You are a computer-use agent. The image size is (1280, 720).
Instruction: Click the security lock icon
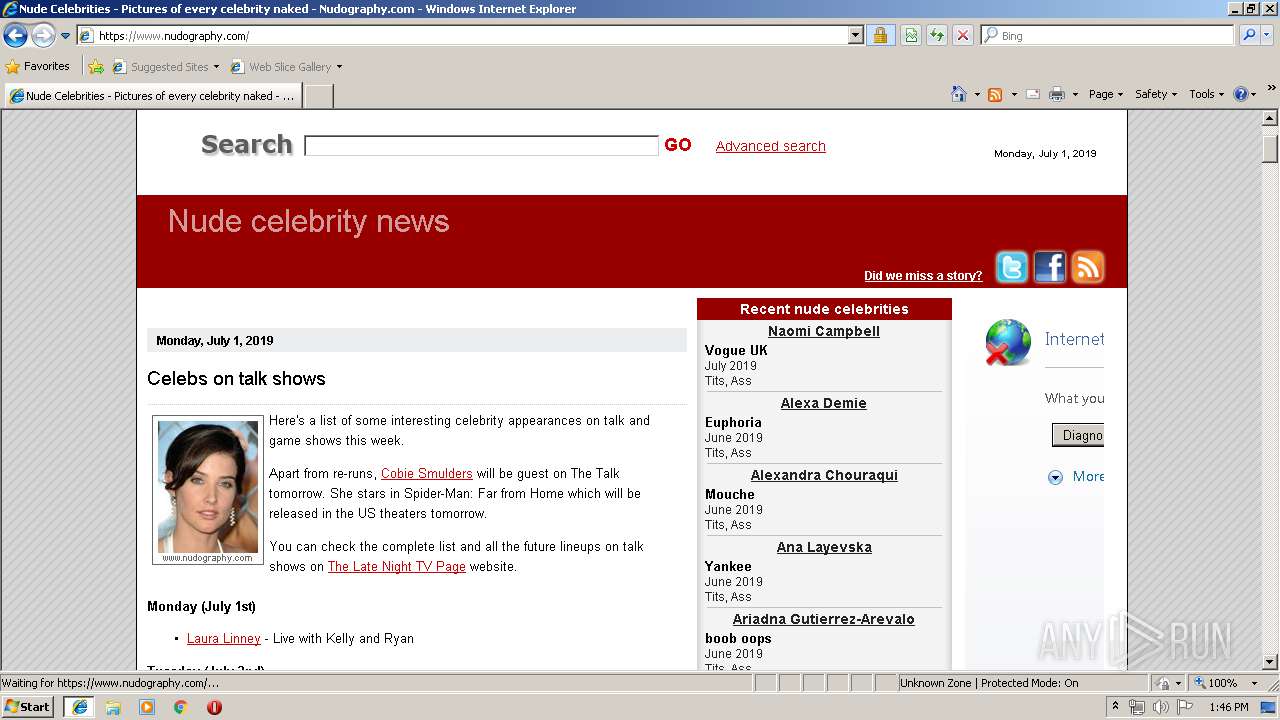880,36
